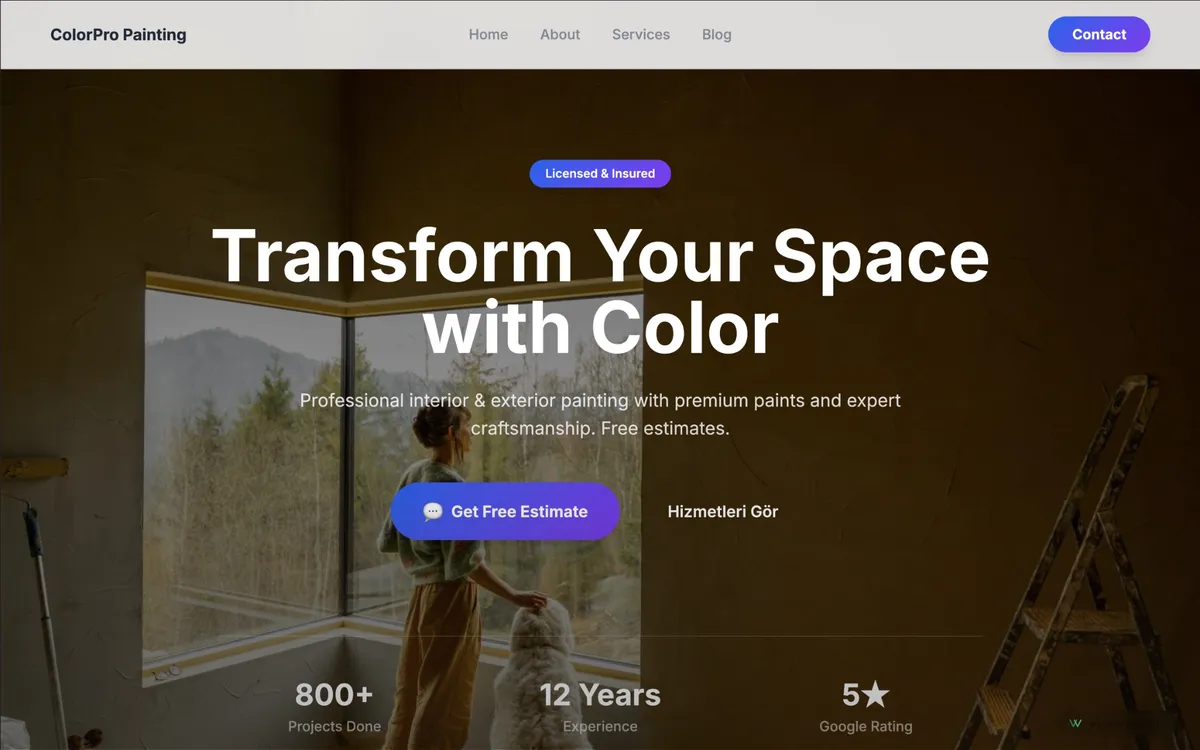Click the green W badge icon
Viewport: 1200px width, 750px height.
[1076, 723]
